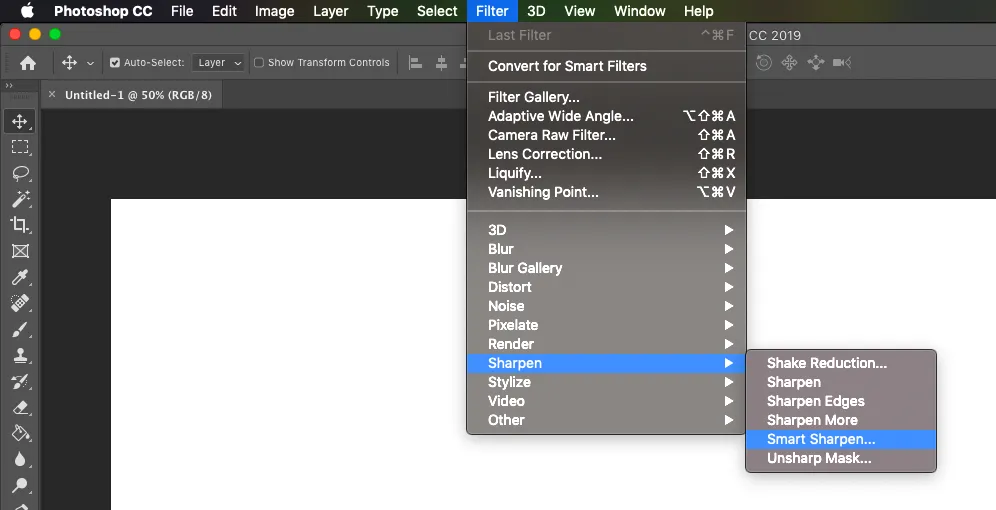Expand the 3D filter submenu
Screen dimensions: 996x510
[606, 230]
